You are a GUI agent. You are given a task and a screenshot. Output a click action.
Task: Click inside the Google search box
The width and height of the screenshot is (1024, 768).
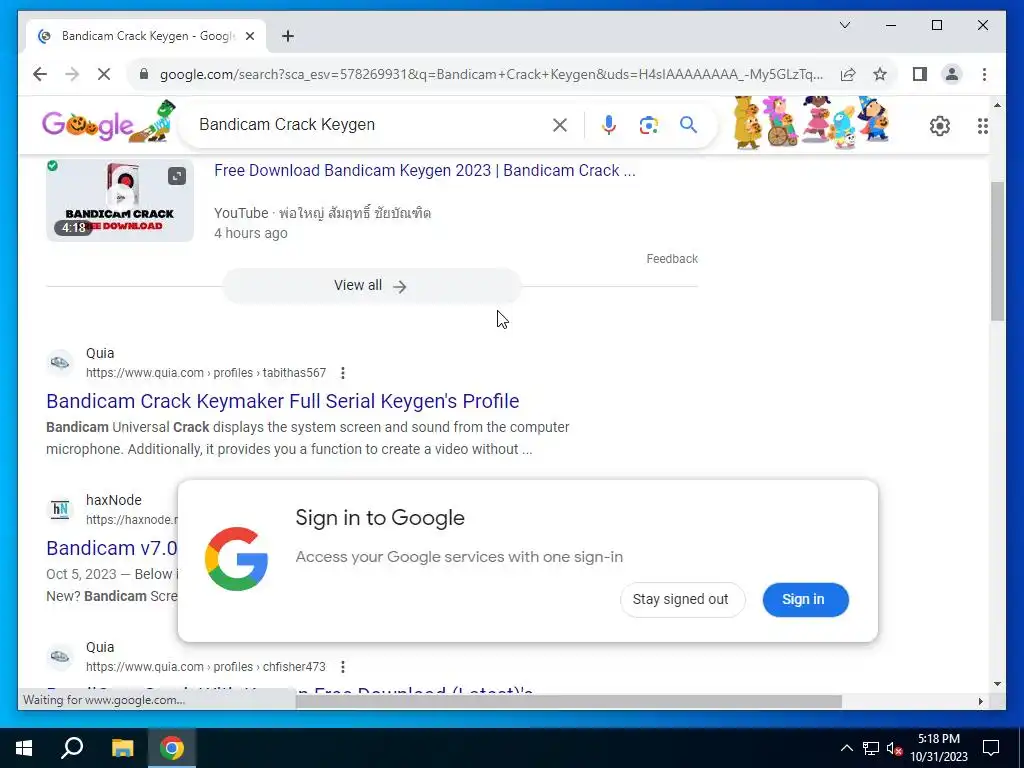pyautogui.click(x=372, y=125)
